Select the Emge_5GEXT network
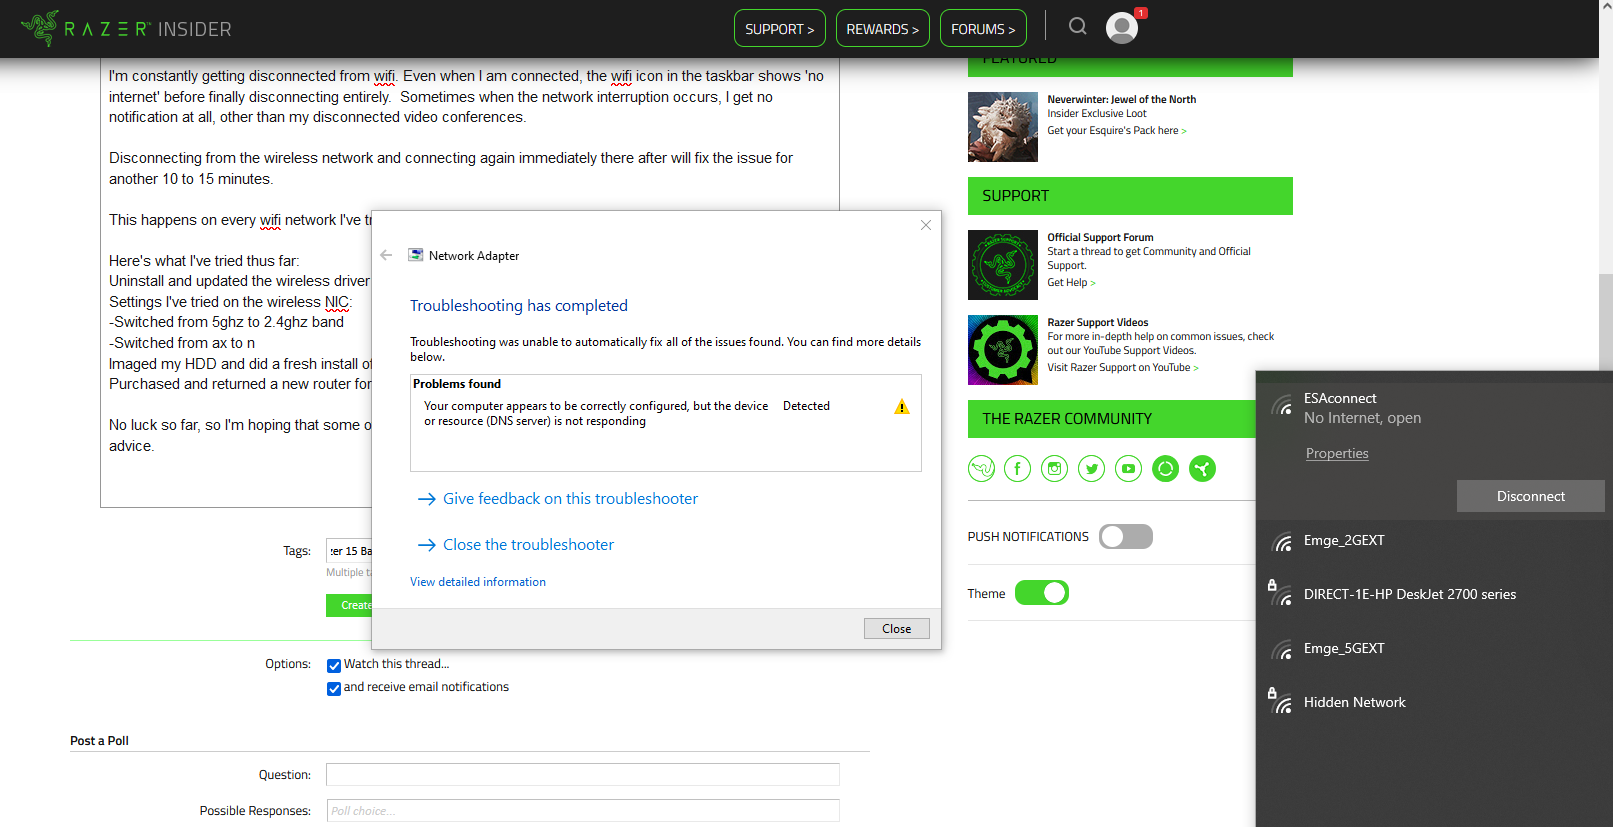 click(x=1434, y=649)
